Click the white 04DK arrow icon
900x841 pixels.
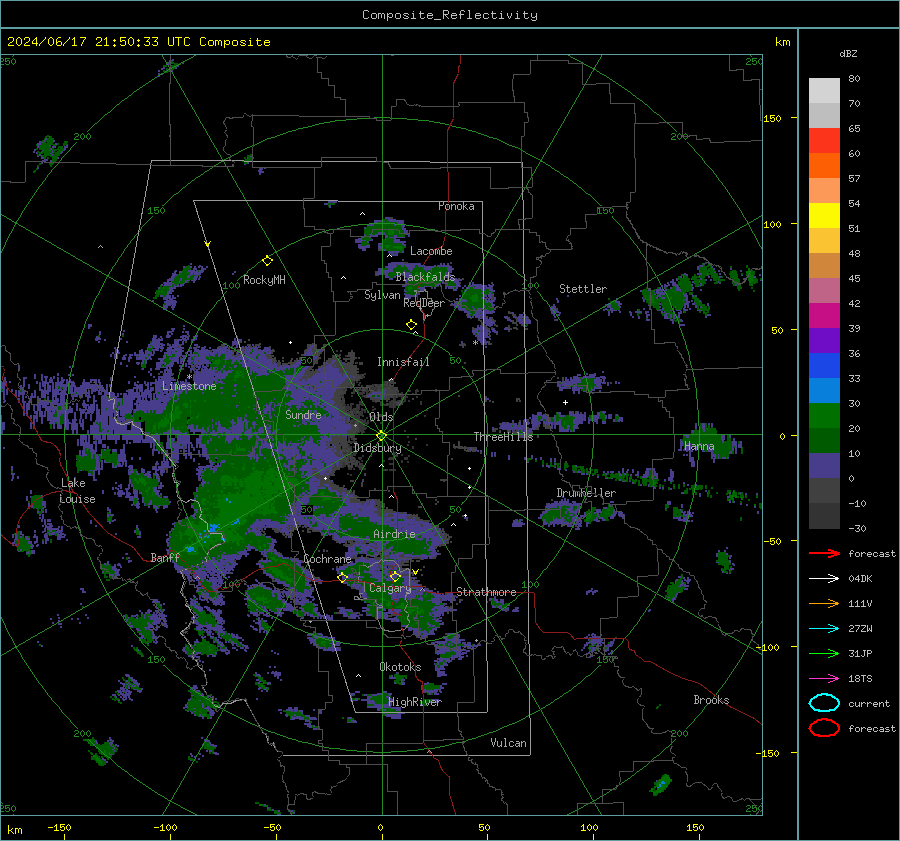pyautogui.click(x=824, y=579)
